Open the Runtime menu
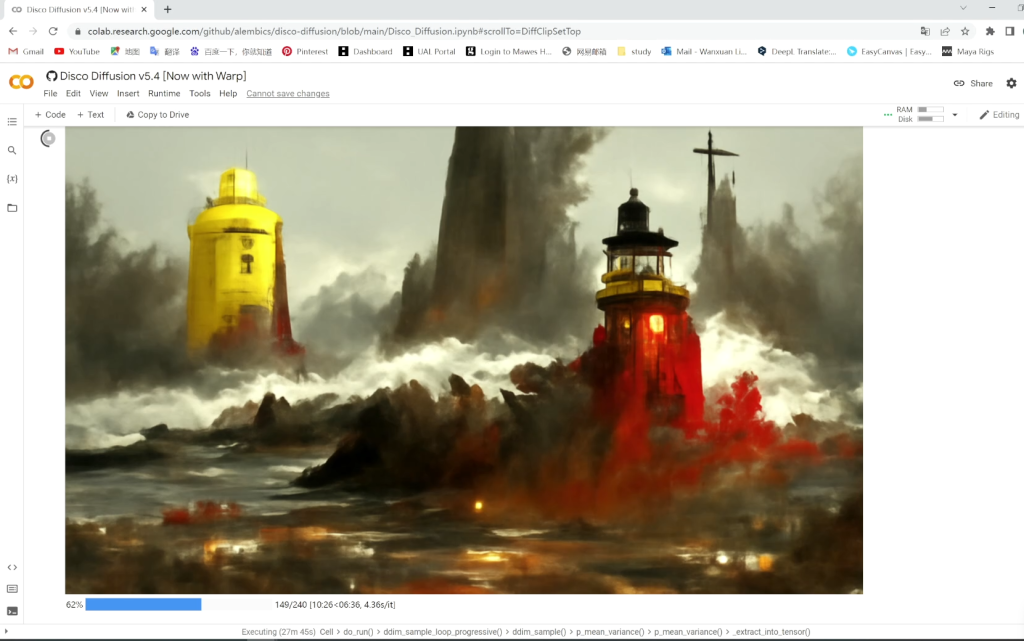The image size is (1024, 641). point(164,94)
